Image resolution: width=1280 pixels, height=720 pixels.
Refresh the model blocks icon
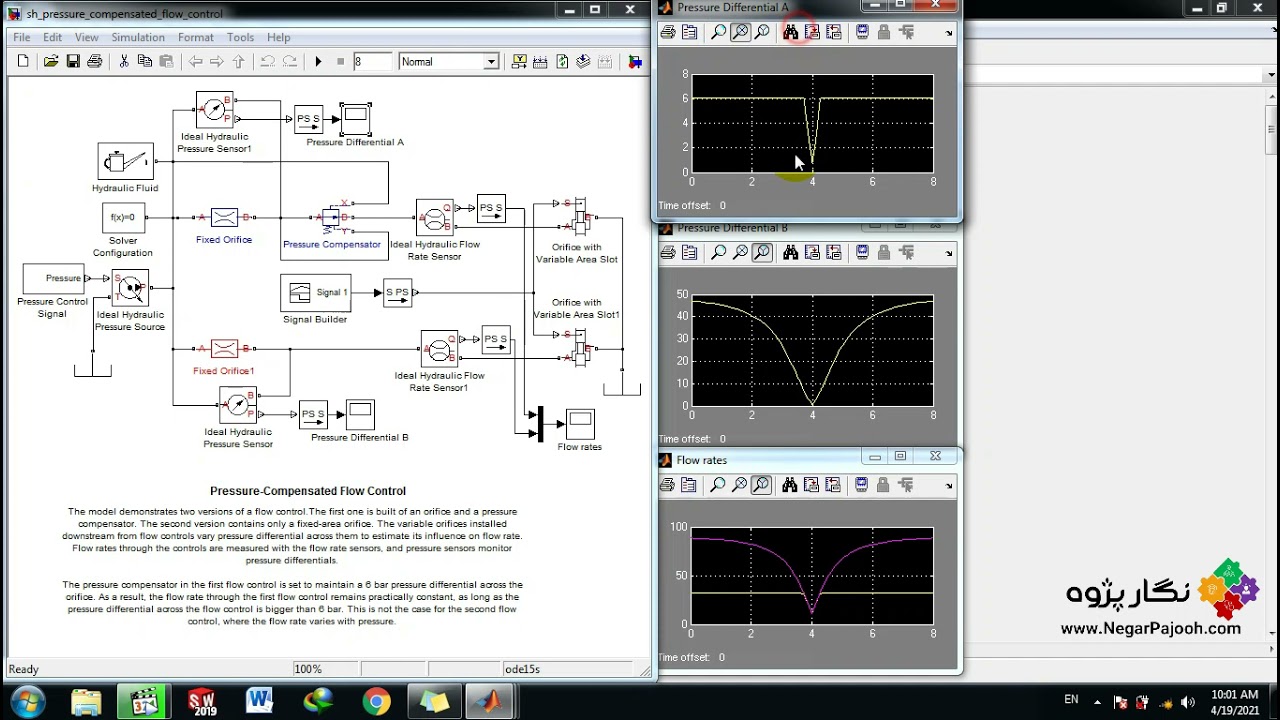(x=562, y=62)
